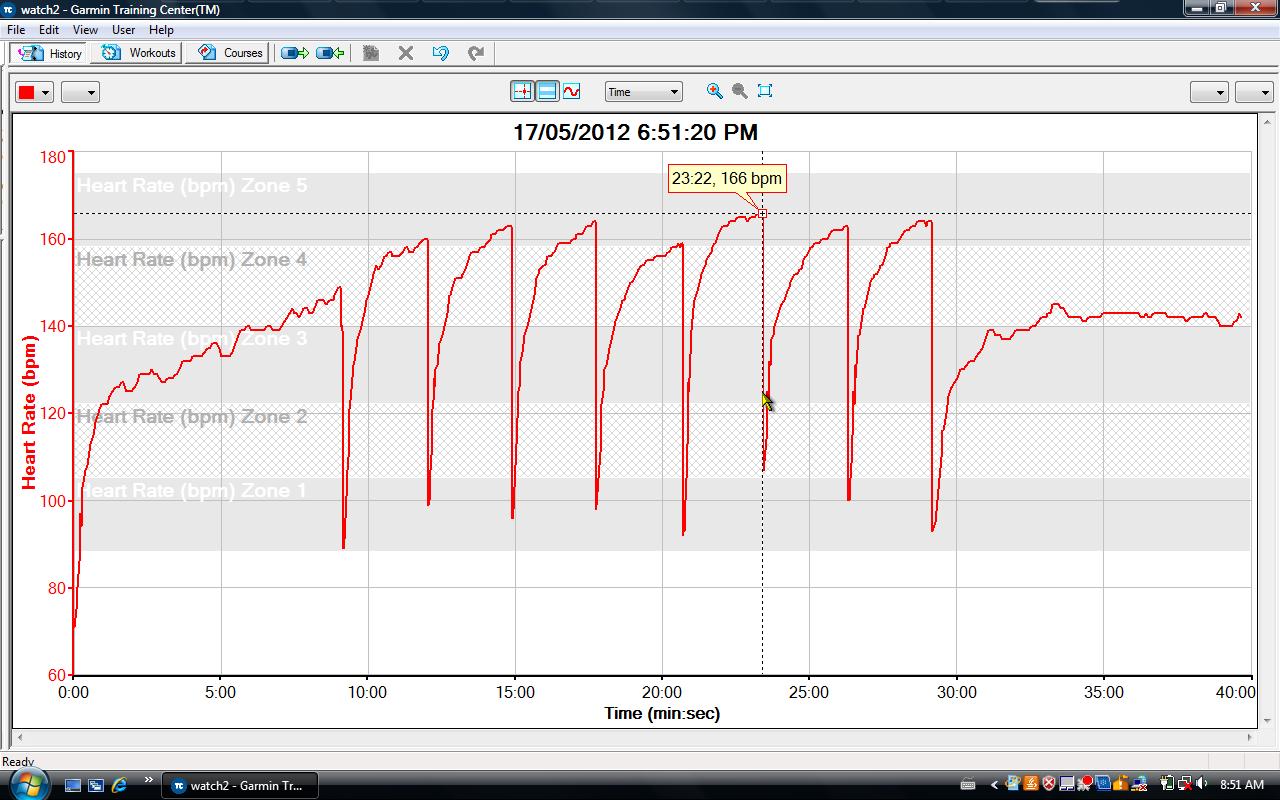Toggle the crosshair cursor display button
This screenshot has height=800, width=1280.
pyautogui.click(x=522, y=92)
